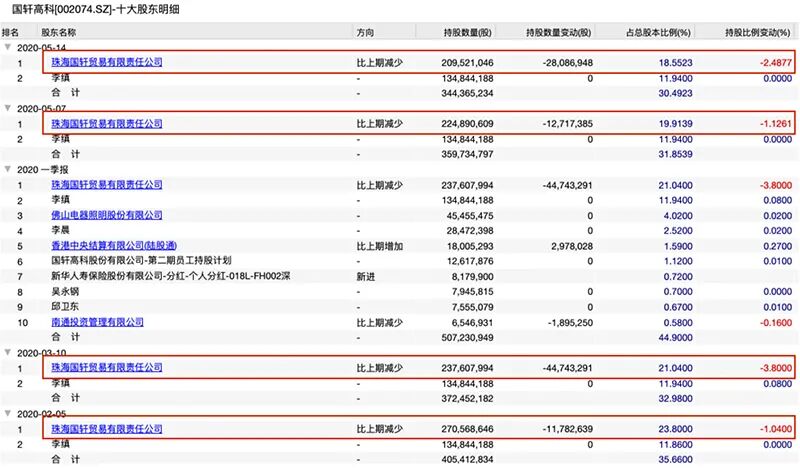Click change value -11,782,639
Image resolution: width=800 pixels, height=468 pixels.
tap(568, 429)
